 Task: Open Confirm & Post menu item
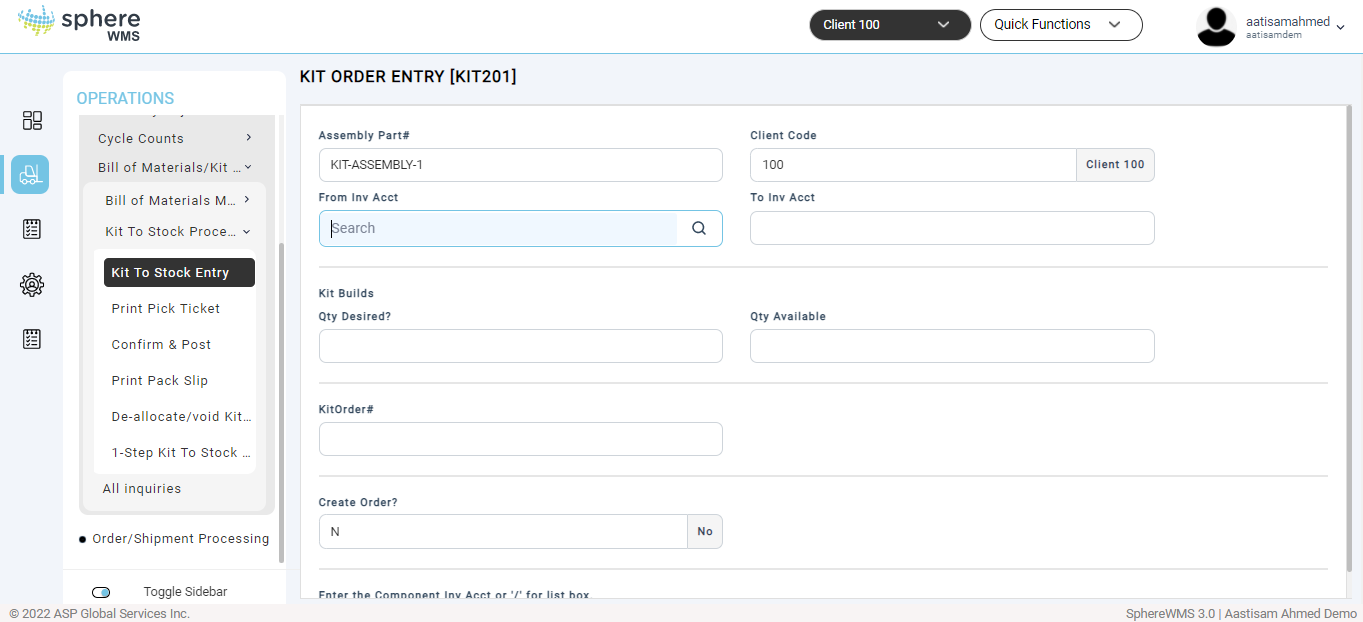click(161, 344)
